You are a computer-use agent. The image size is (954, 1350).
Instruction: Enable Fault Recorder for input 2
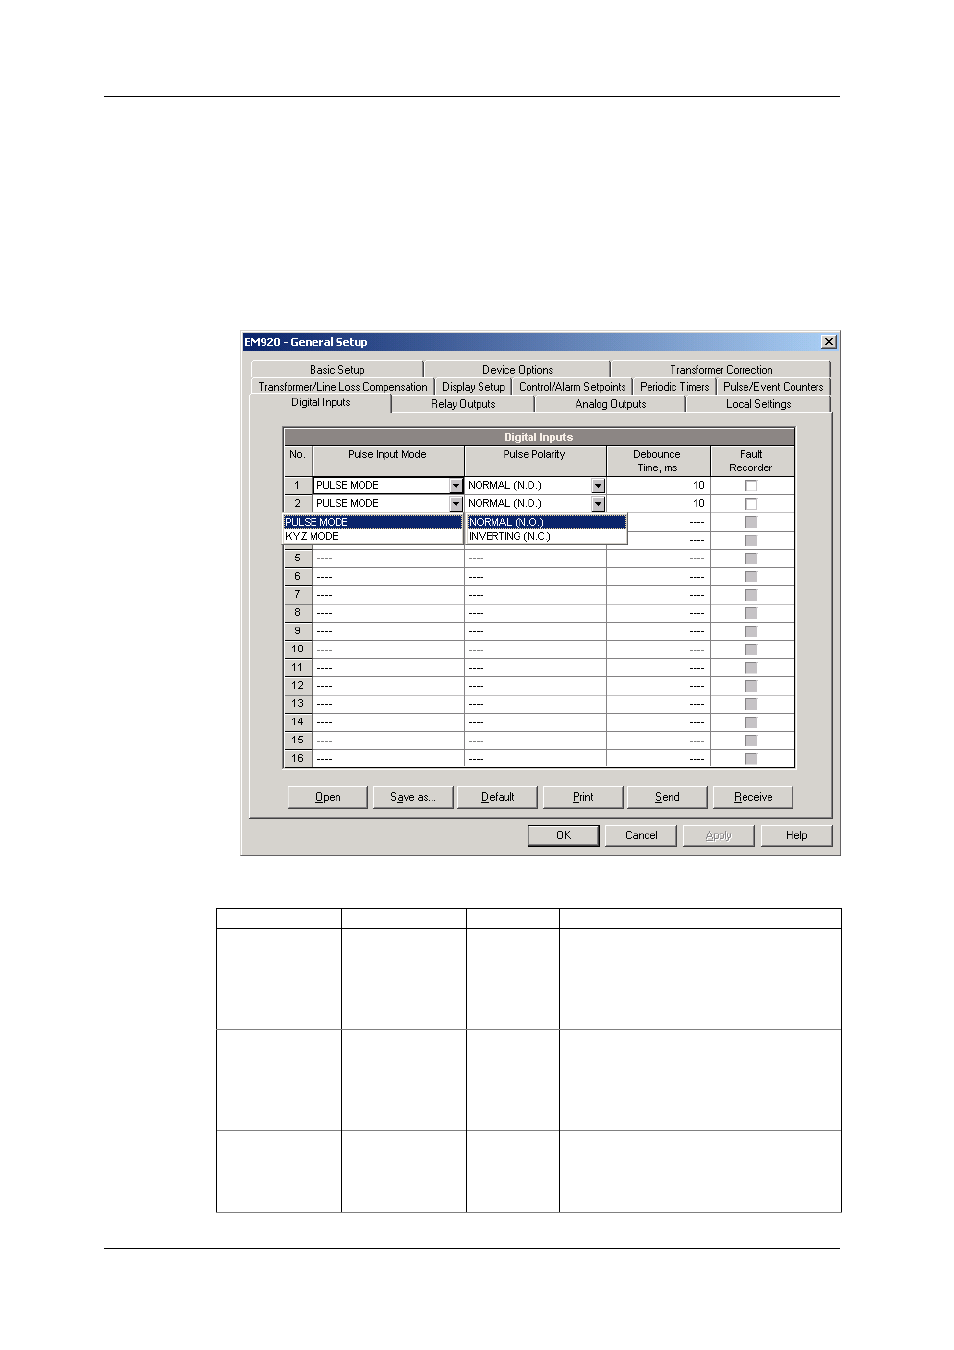(751, 504)
